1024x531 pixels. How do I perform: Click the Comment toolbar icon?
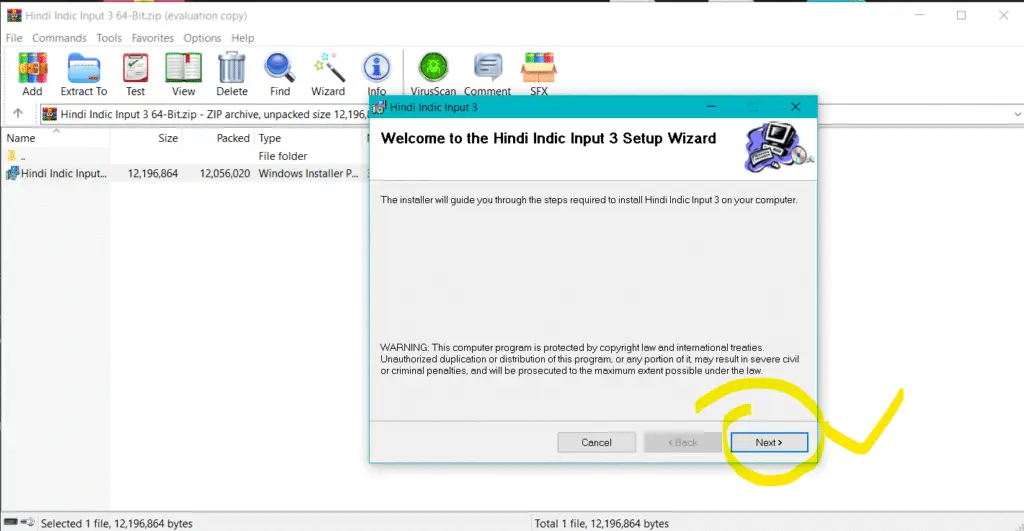coord(488,73)
